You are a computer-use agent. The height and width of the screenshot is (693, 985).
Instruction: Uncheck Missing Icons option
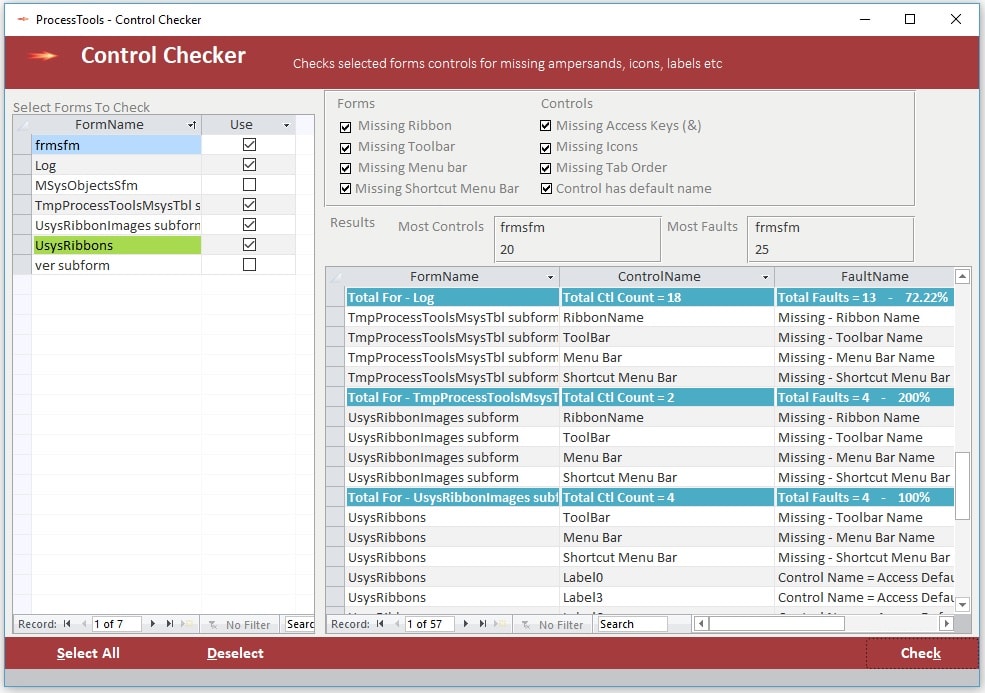(x=546, y=148)
